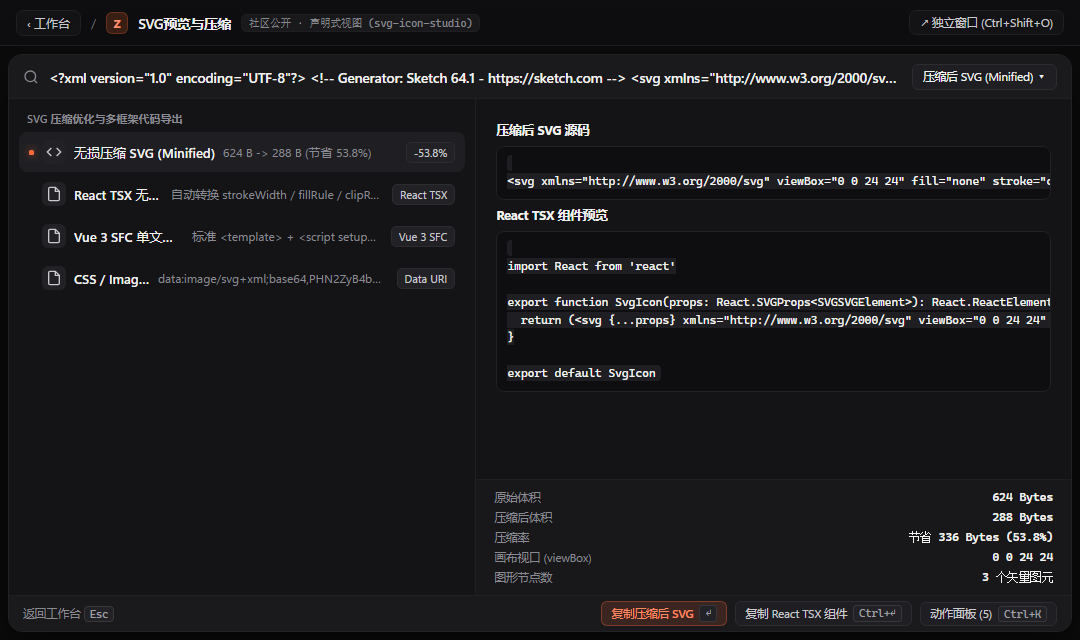Click '标准 <template> + <script setup' description
Viewport: 1080px width, 640px height.
click(284, 237)
